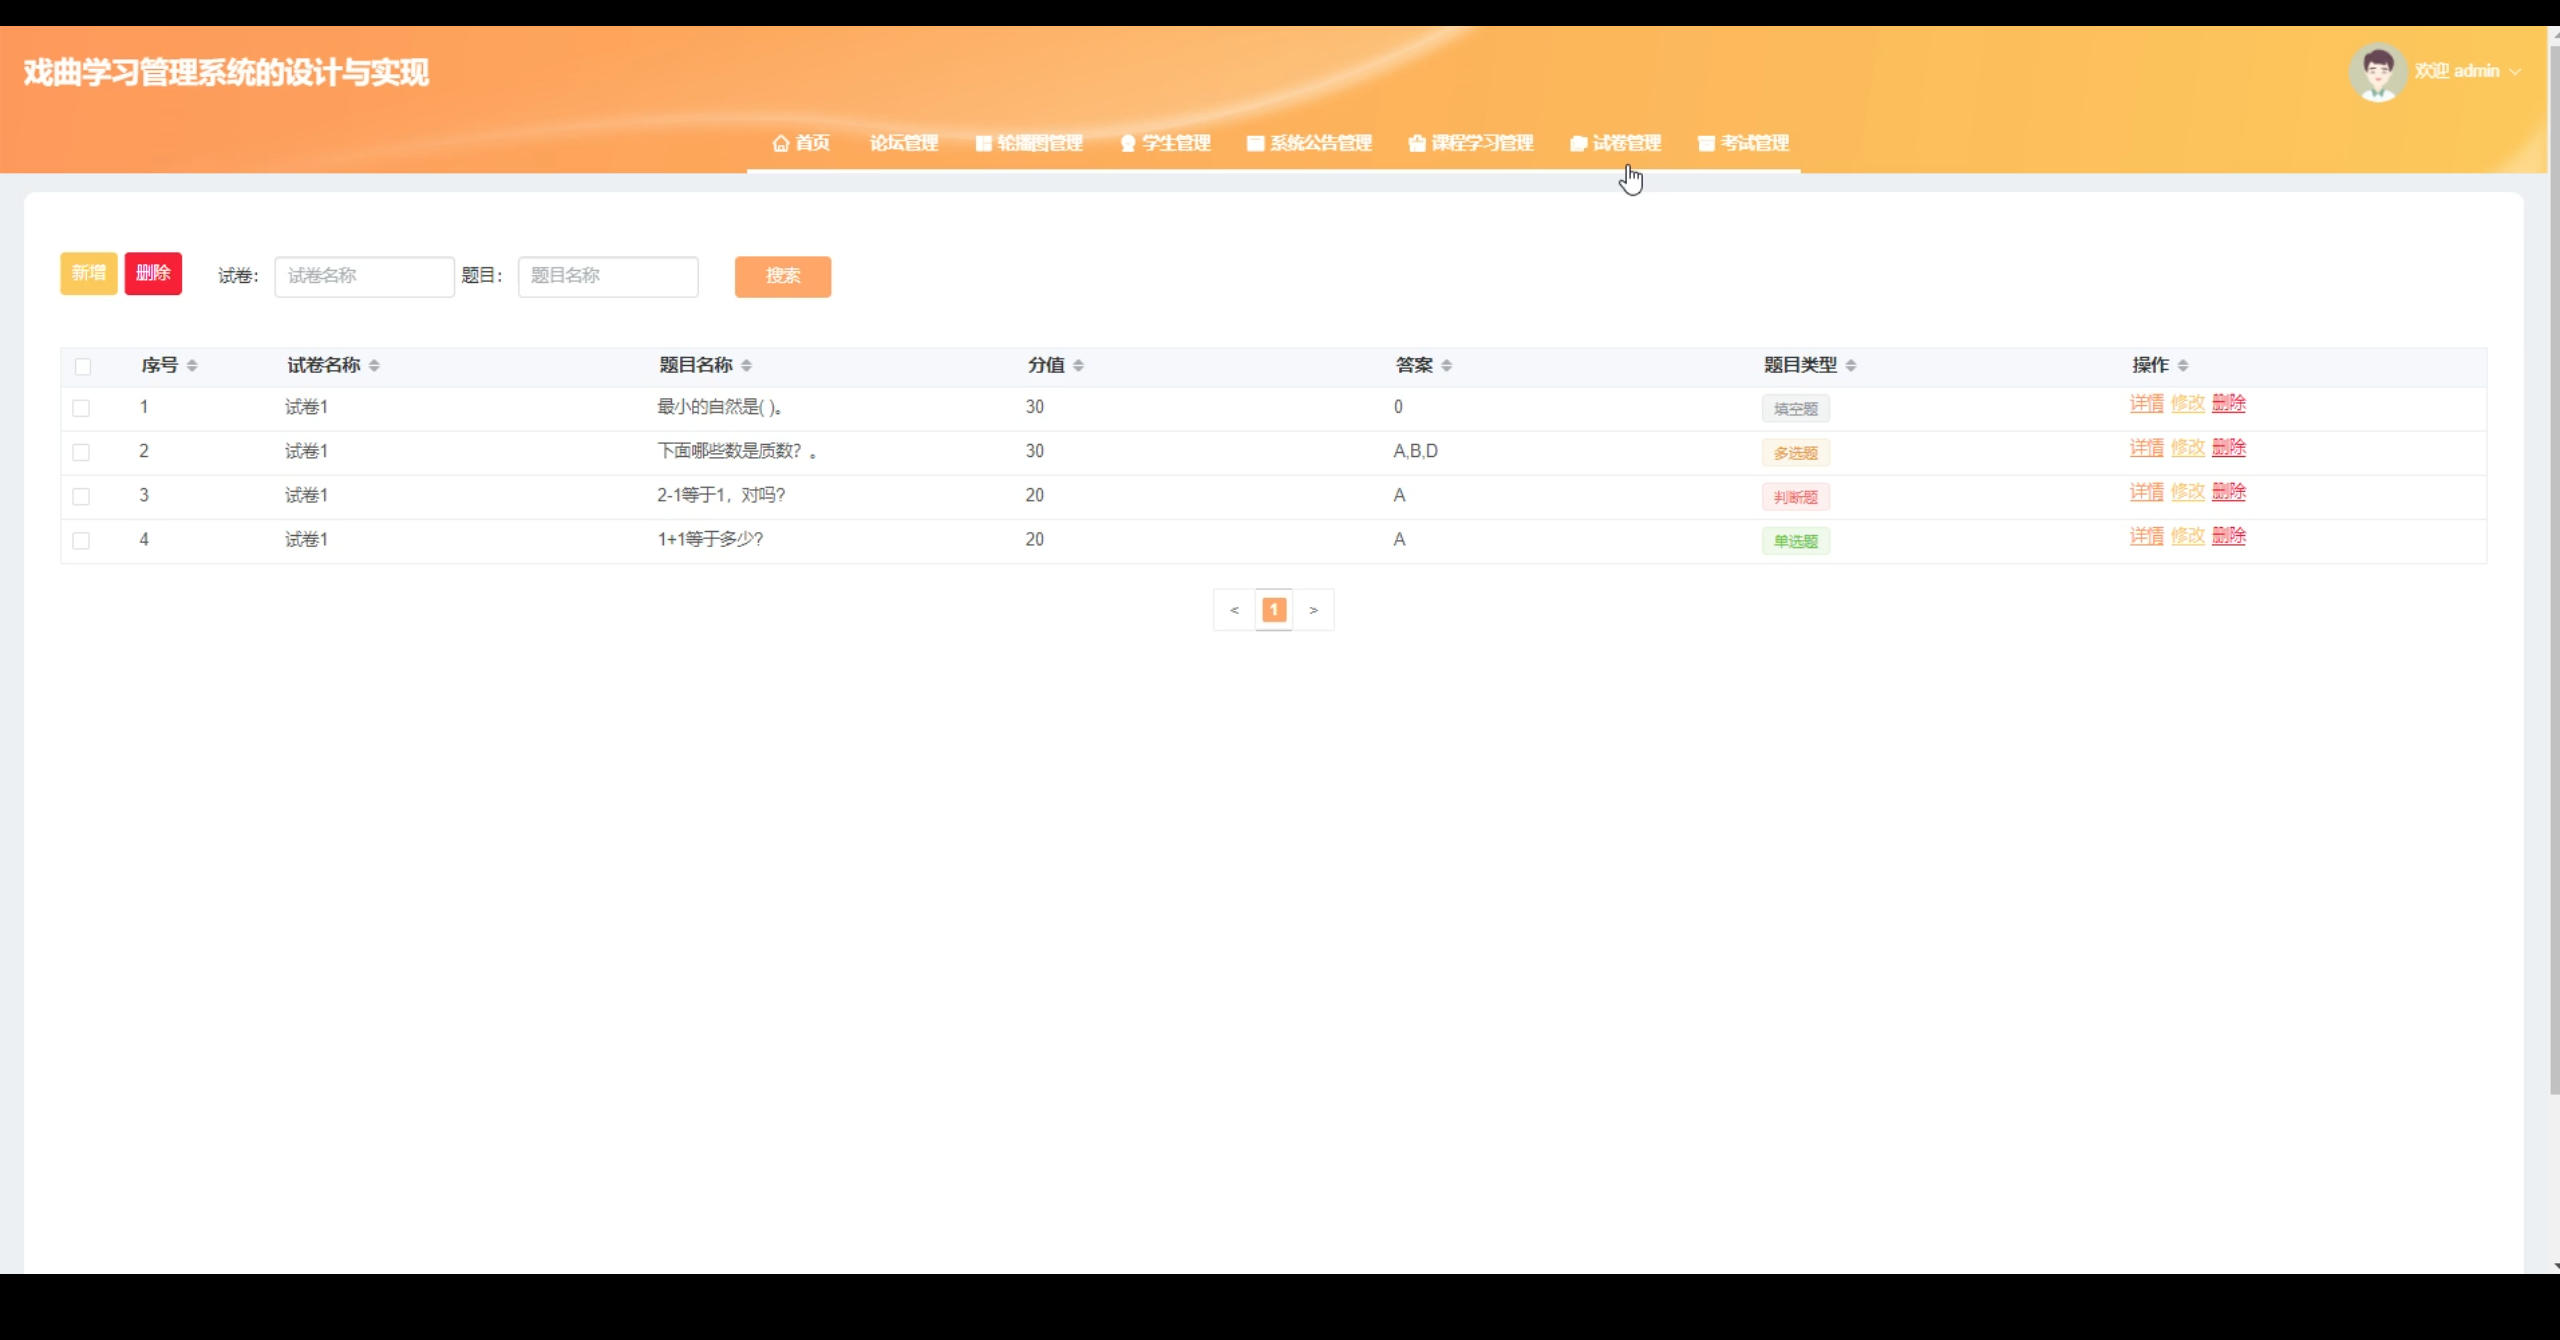
Task: Sort by 分值 column arrows
Action: (x=1078, y=365)
